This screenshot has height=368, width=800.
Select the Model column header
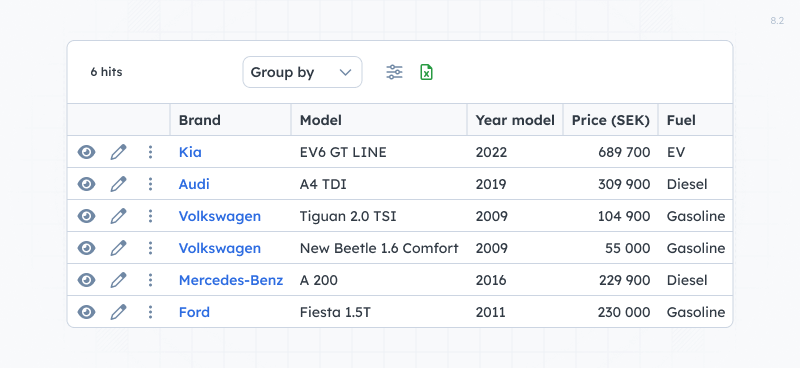point(379,120)
